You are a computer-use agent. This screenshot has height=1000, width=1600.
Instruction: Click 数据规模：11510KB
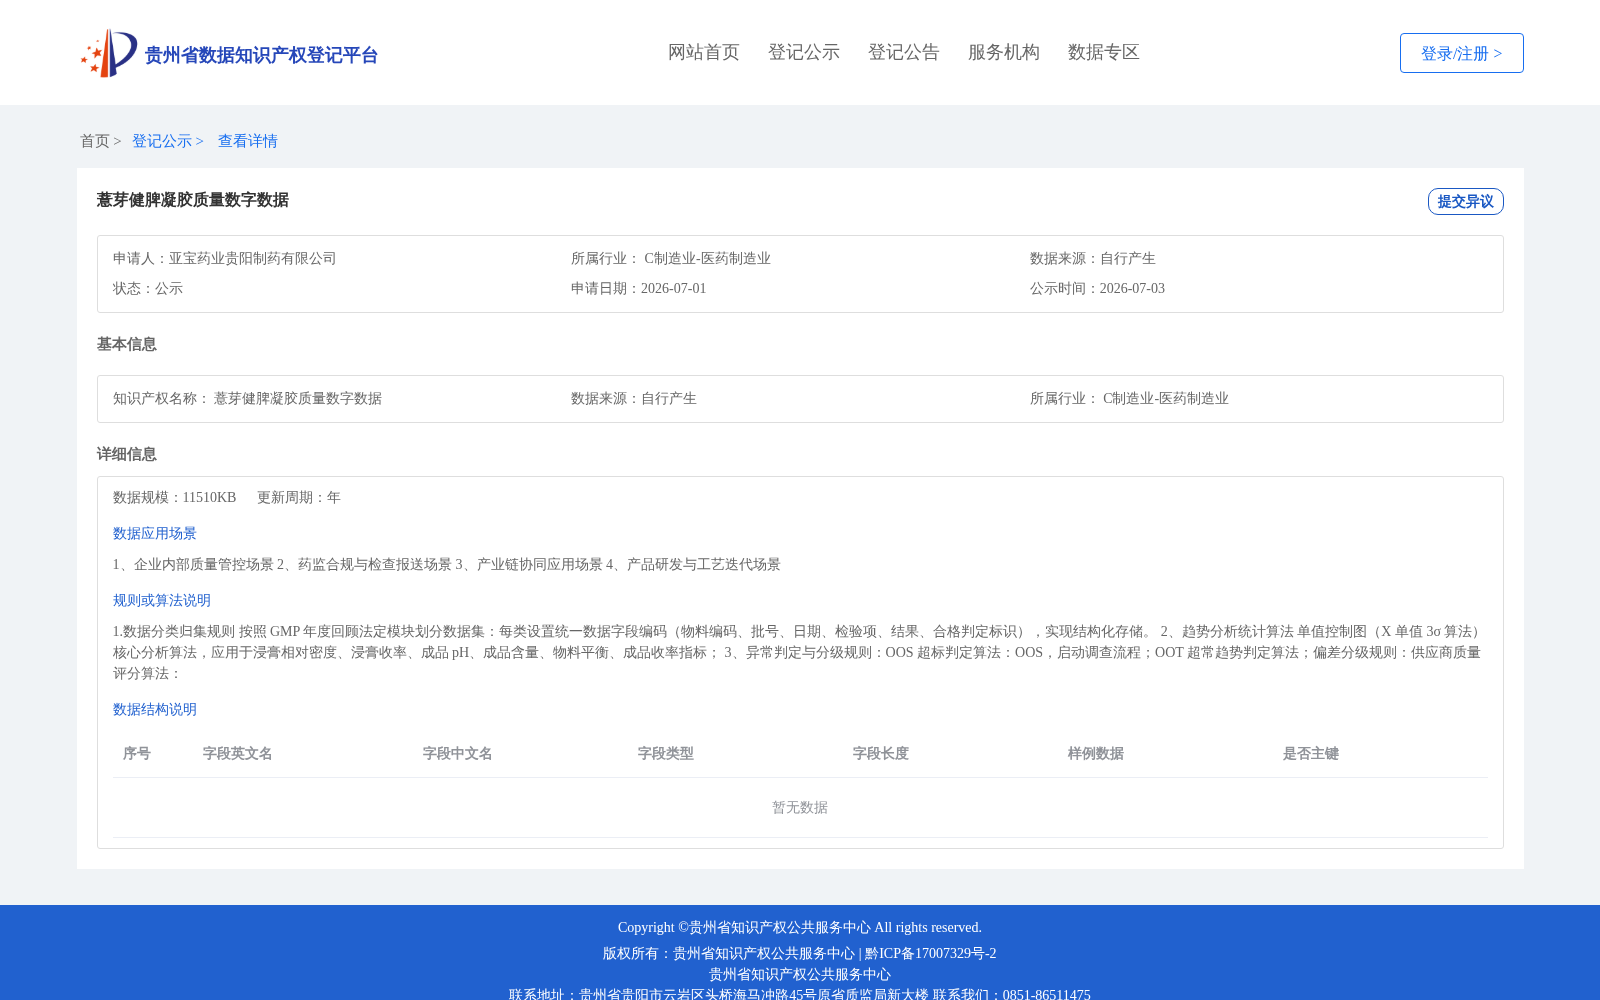pos(175,497)
